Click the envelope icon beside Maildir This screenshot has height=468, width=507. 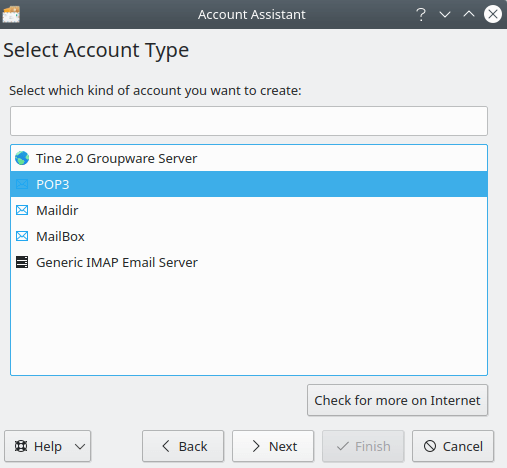tap(22, 210)
